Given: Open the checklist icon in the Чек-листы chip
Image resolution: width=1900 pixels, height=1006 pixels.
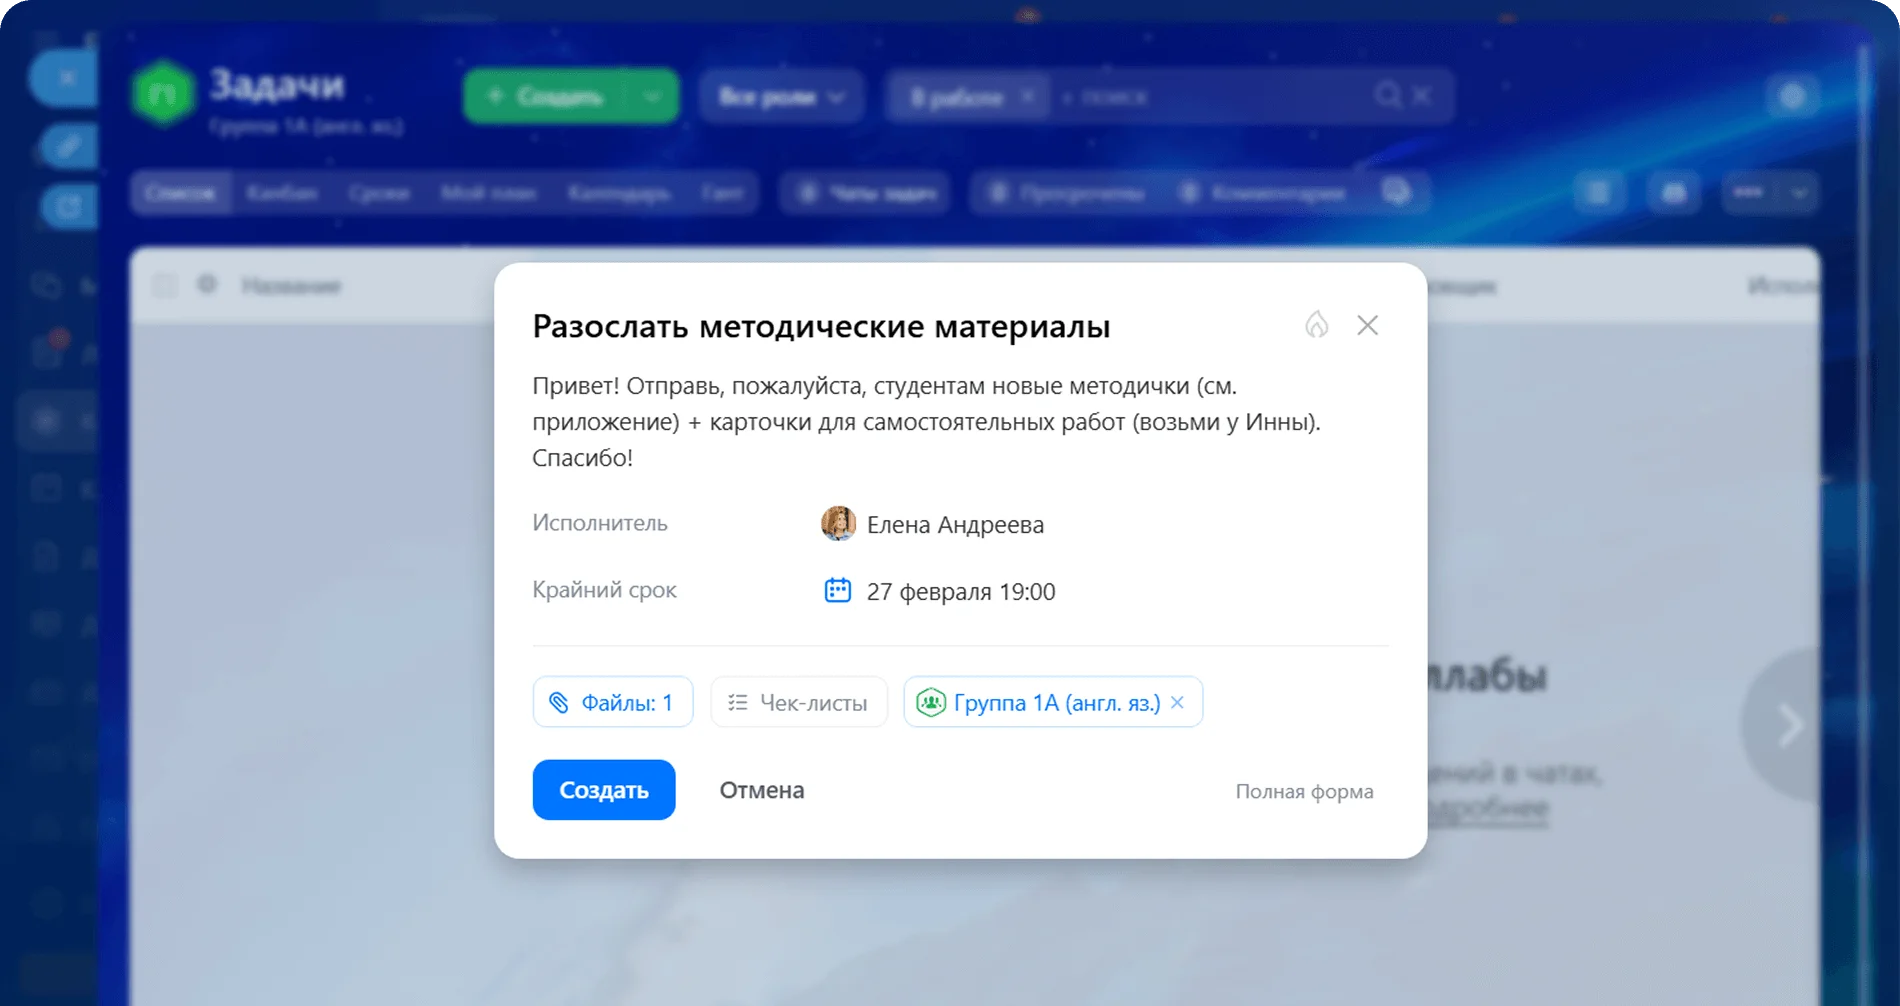Looking at the screenshot, I should [738, 702].
